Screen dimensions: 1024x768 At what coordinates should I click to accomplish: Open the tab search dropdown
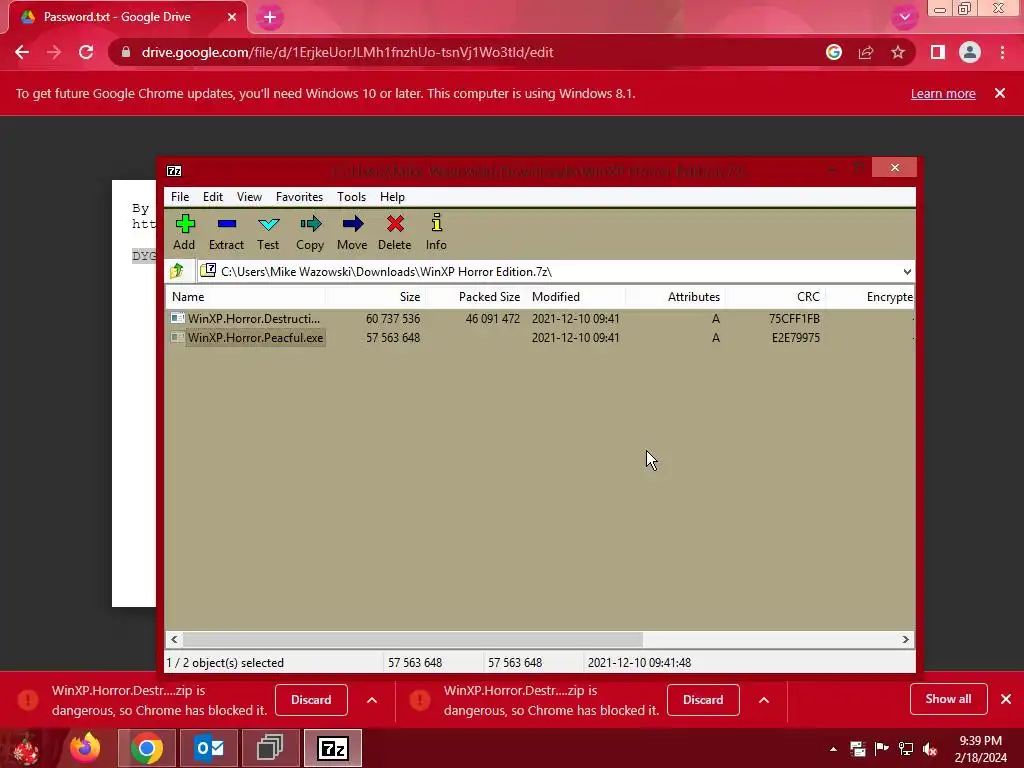click(904, 17)
